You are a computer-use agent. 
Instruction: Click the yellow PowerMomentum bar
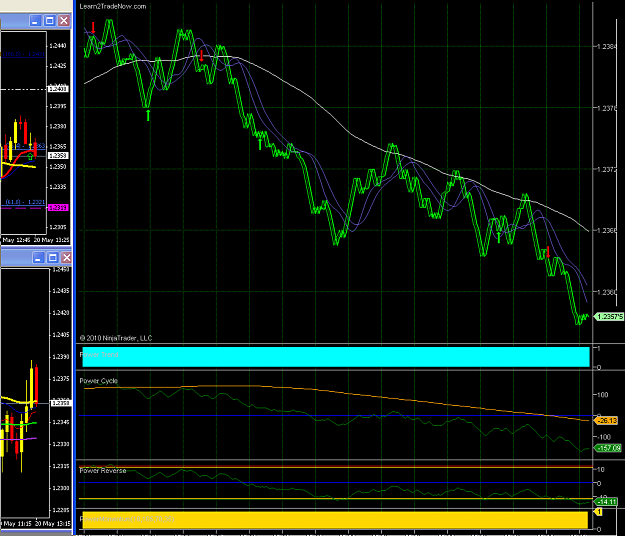[335, 520]
